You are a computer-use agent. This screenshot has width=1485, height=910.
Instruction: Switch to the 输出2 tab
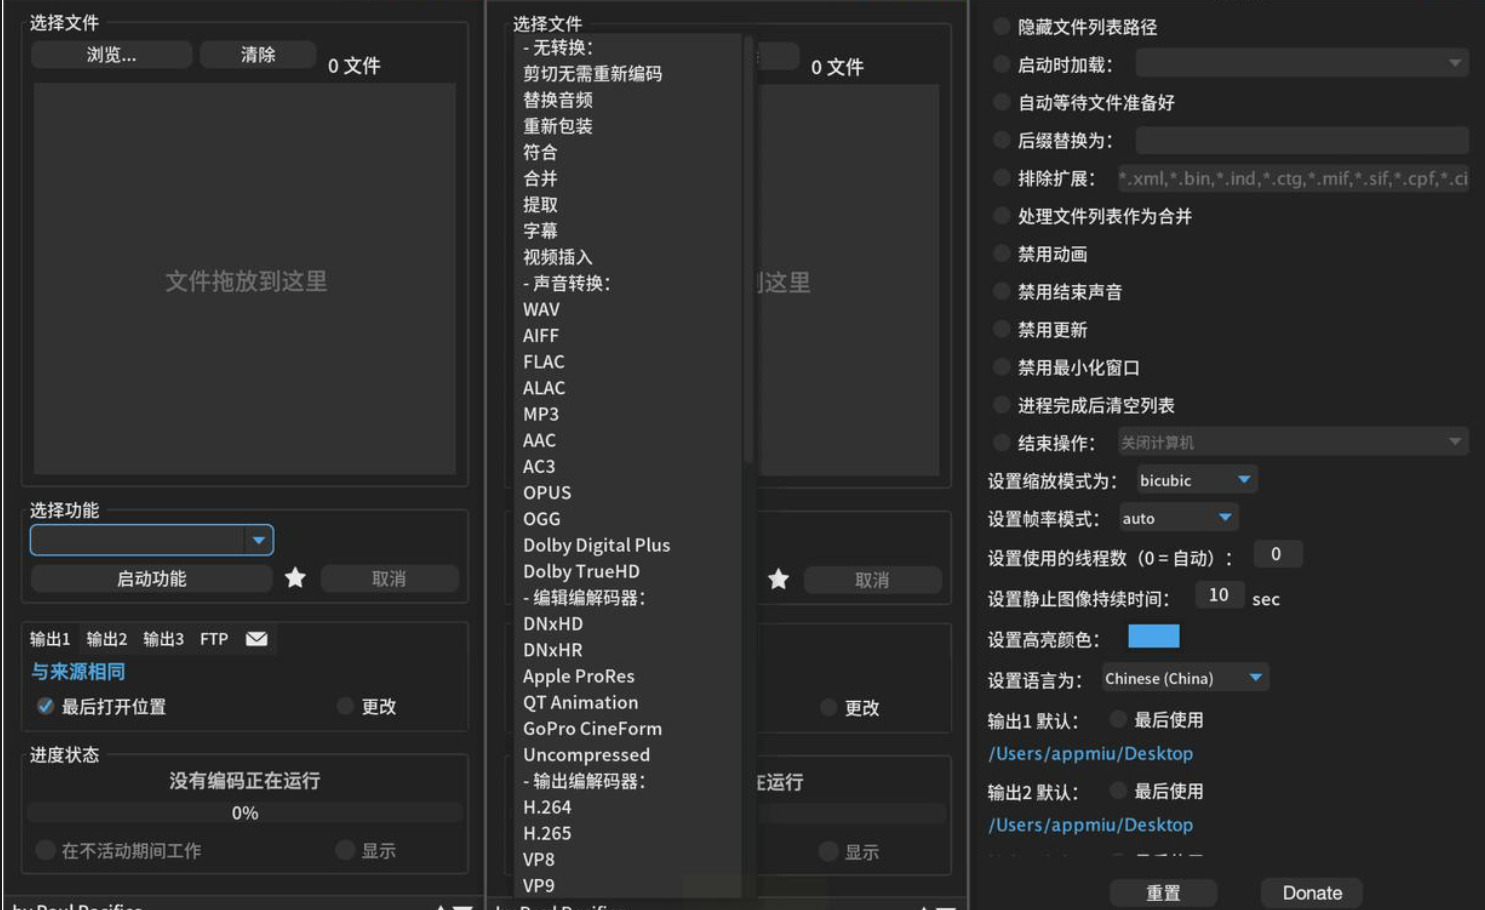(x=107, y=638)
